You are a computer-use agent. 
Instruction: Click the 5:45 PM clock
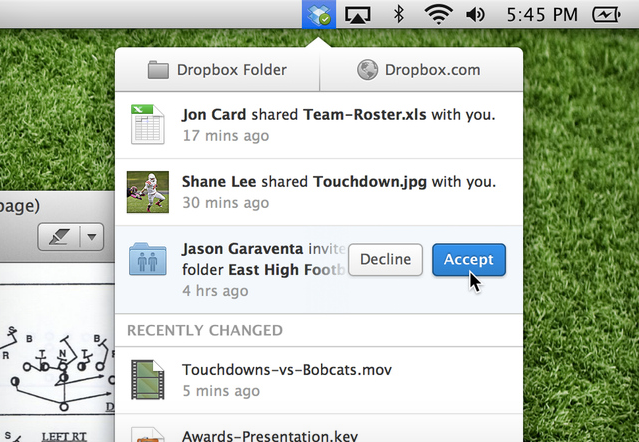(542, 15)
